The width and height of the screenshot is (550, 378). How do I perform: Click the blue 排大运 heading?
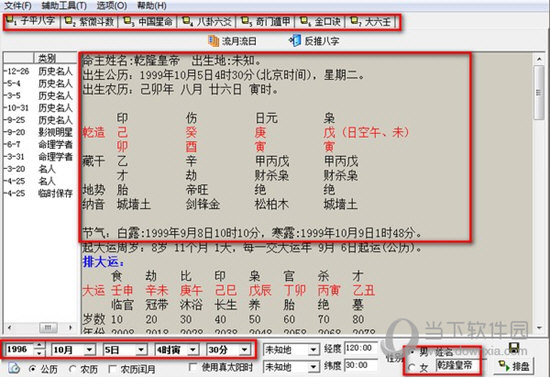[104, 262]
